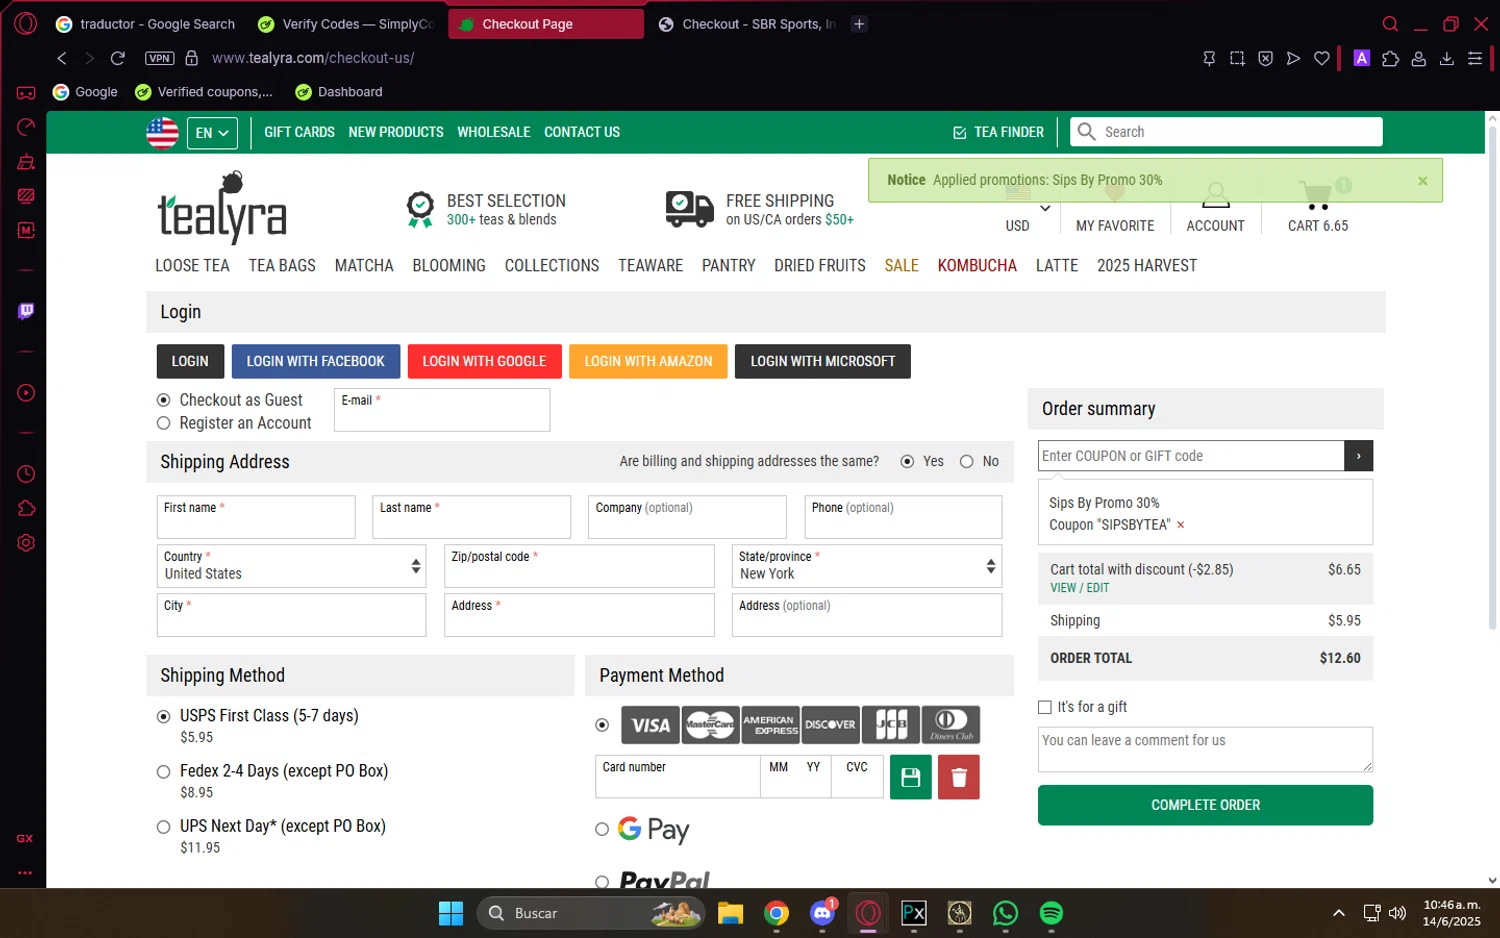Image resolution: width=1500 pixels, height=938 pixels.
Task: Go back with the browser back arrow
Action: coord(62,58)
